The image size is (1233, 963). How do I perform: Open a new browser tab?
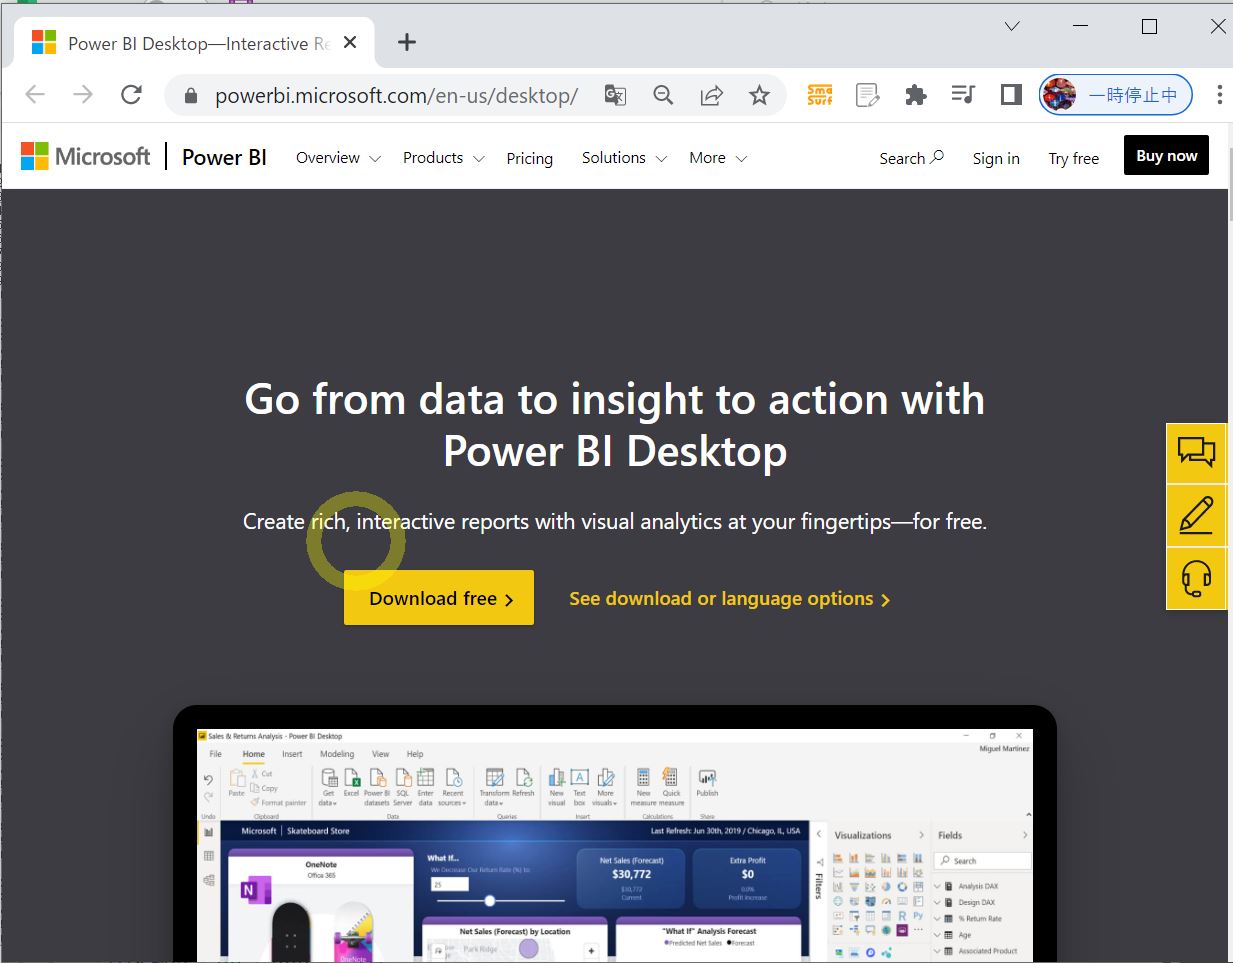tap(406, 42)
